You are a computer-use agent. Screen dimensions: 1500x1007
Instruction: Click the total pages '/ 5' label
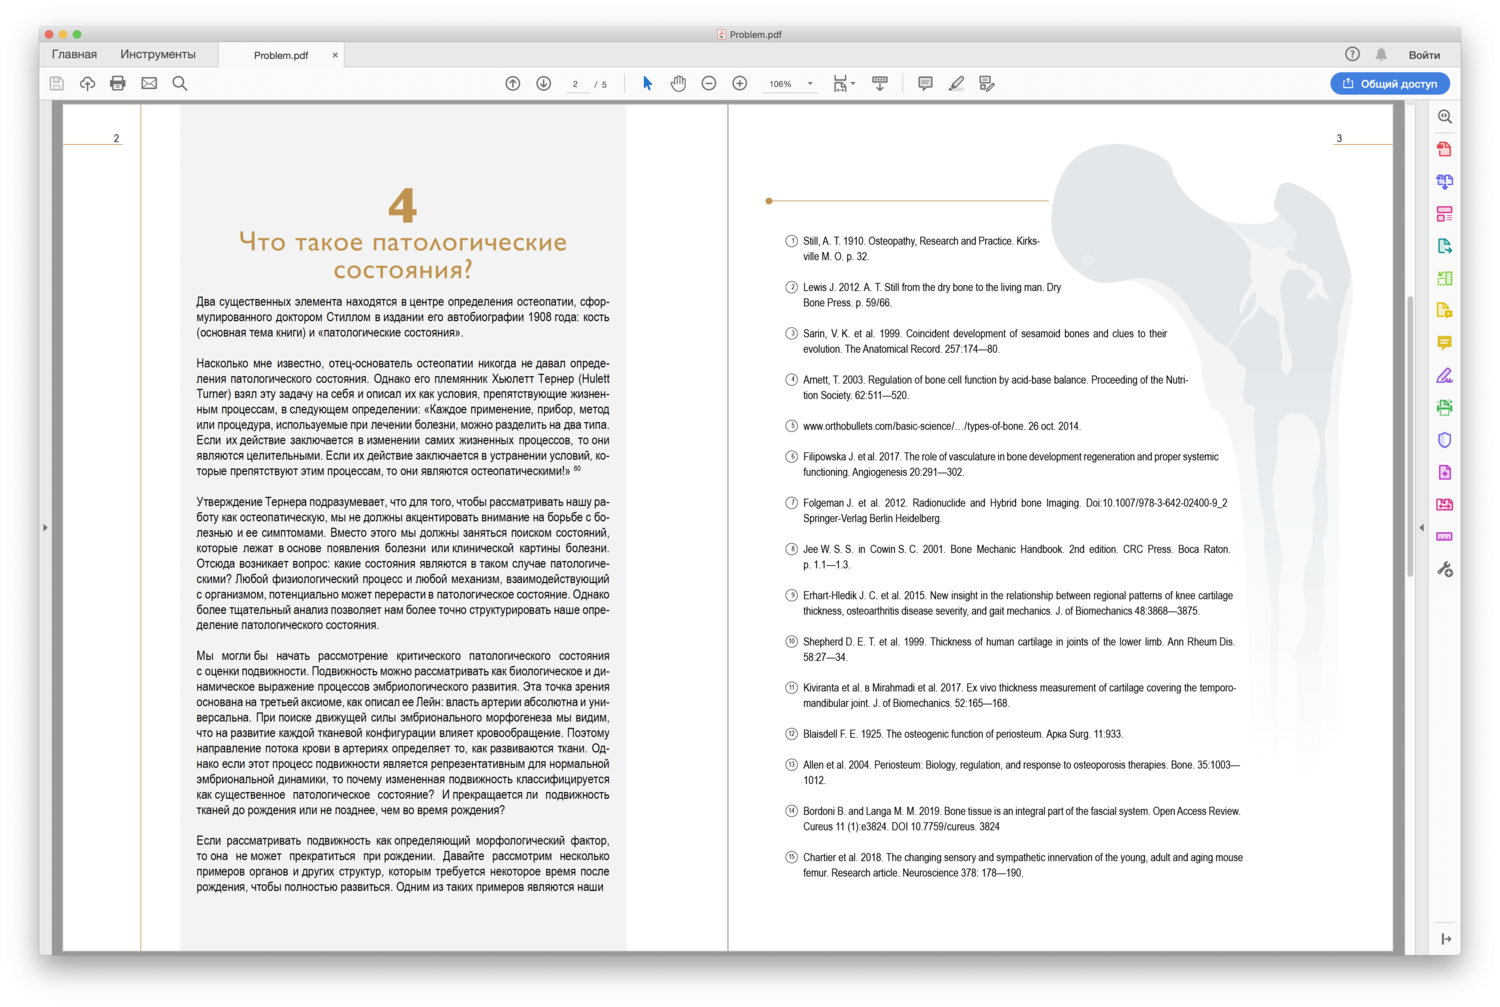(601, 84)
